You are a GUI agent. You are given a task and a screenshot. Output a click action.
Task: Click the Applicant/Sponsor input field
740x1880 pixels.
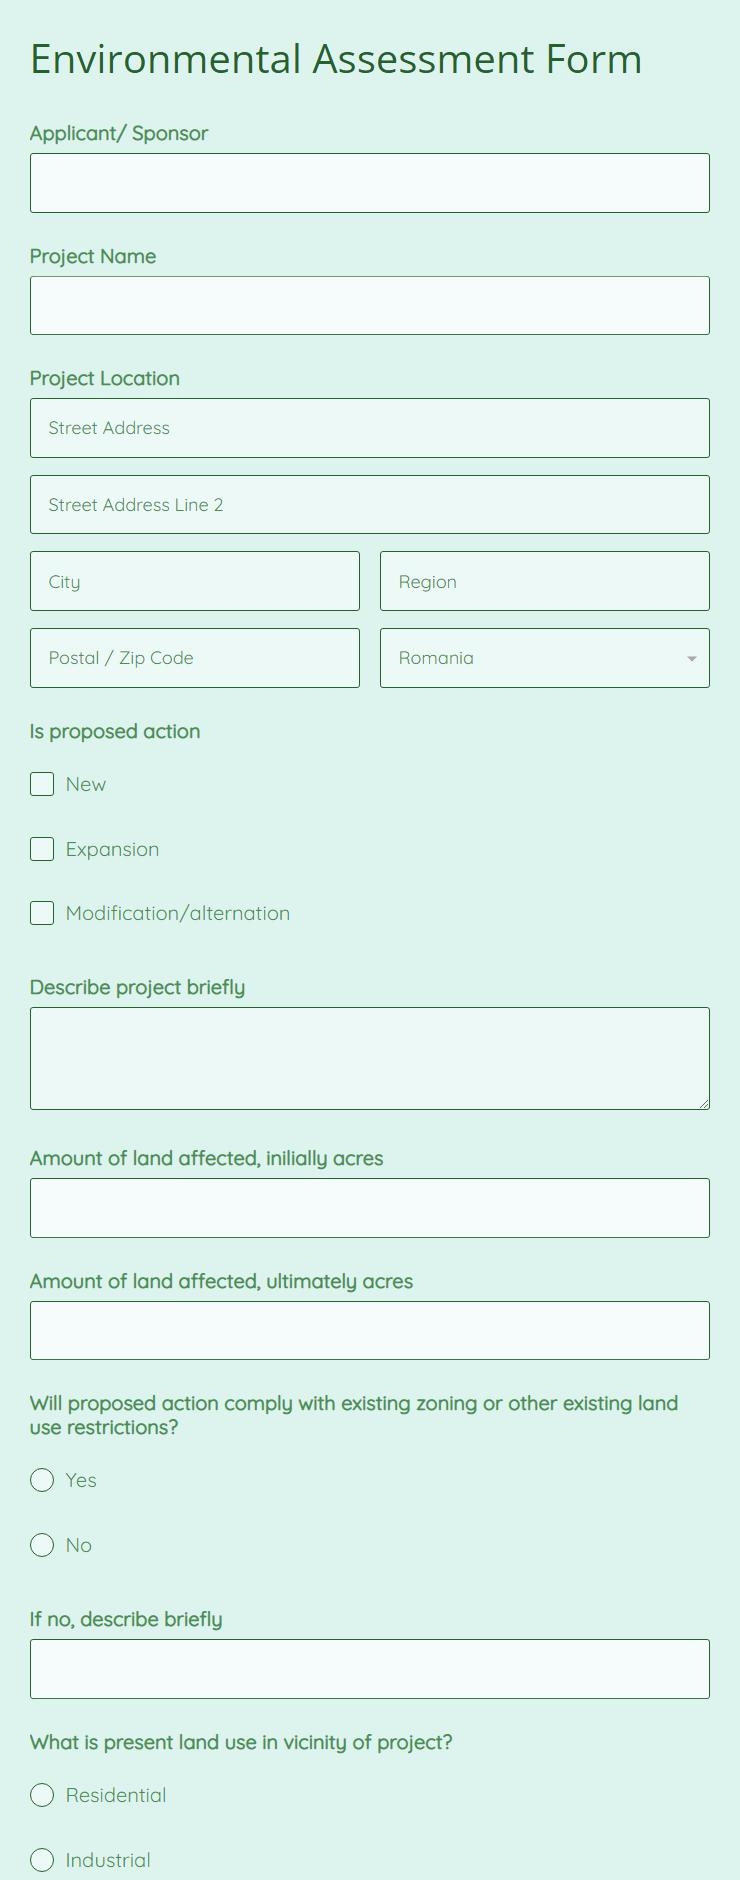tap(369, 182)
